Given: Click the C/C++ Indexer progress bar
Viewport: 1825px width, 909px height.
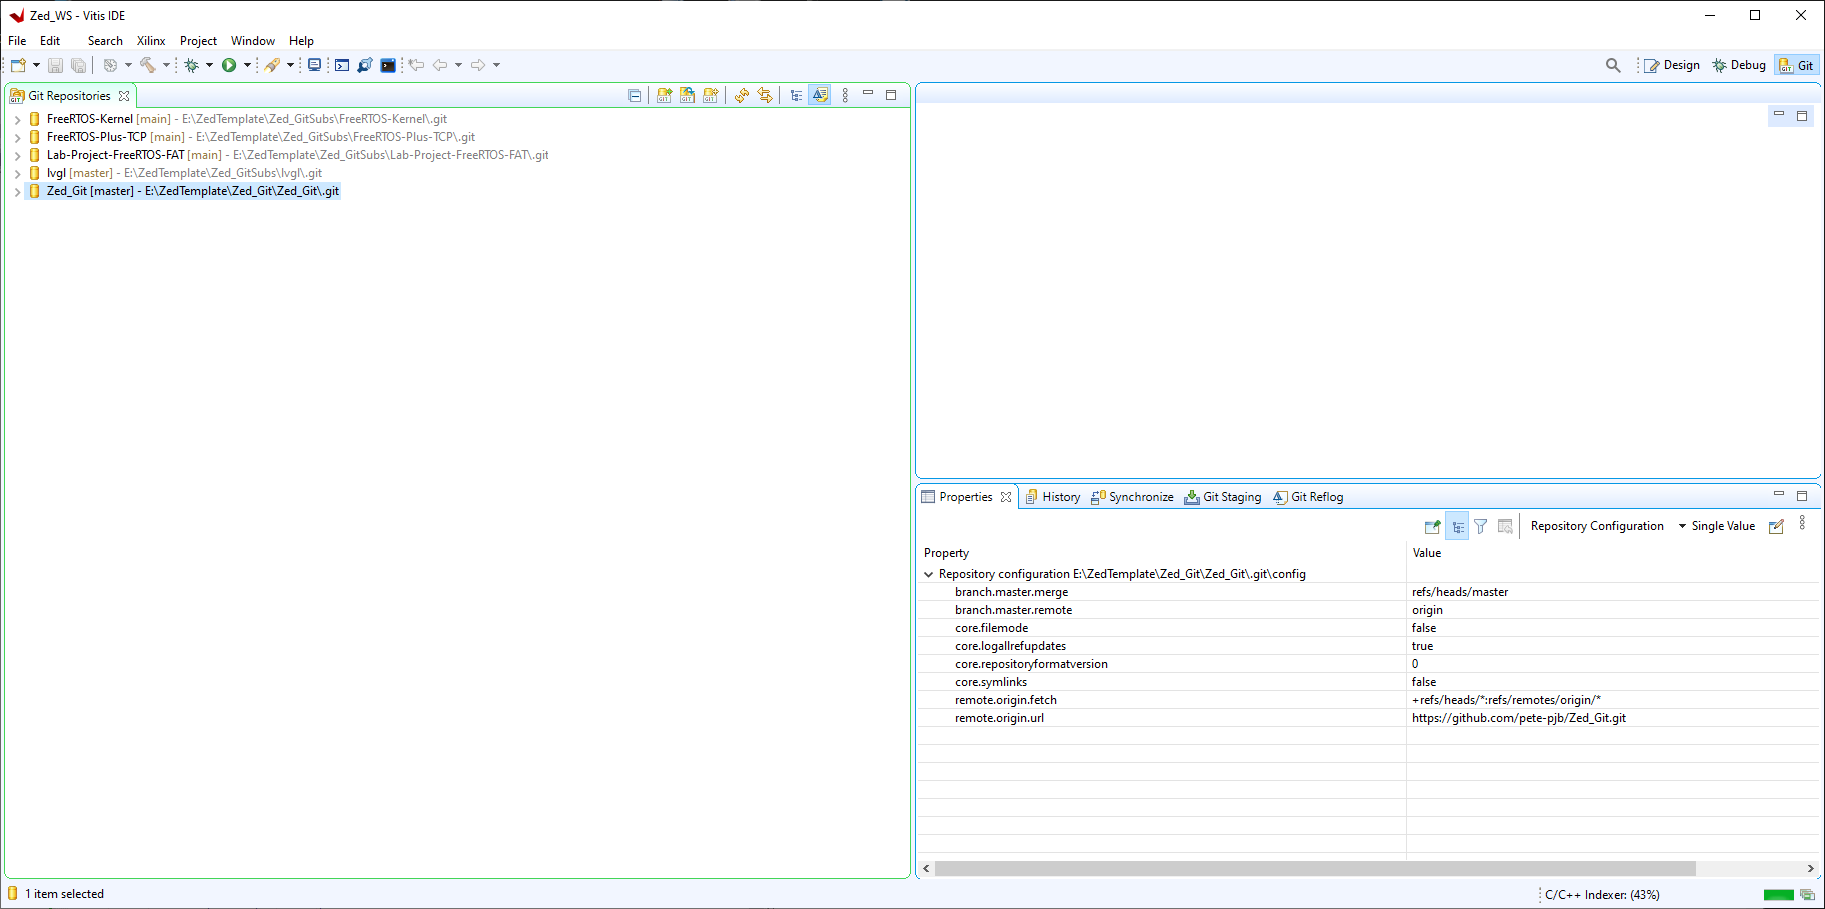Looking at the screenshot, I should pyautogui.click(x=1778, y=895).
